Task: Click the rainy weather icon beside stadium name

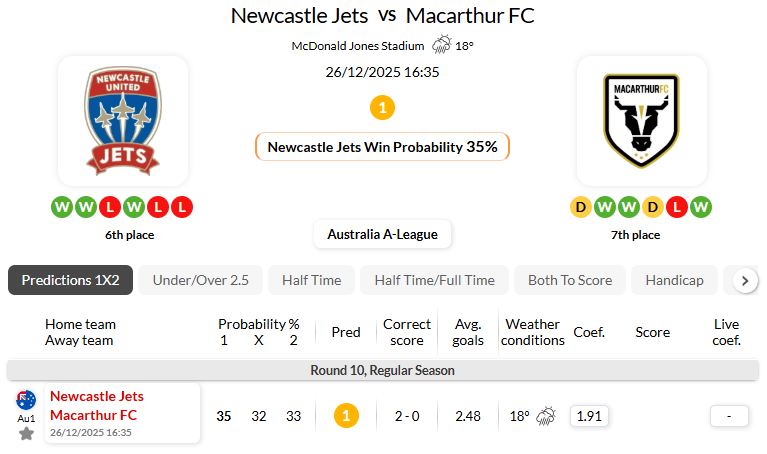Action: point(441,45)
